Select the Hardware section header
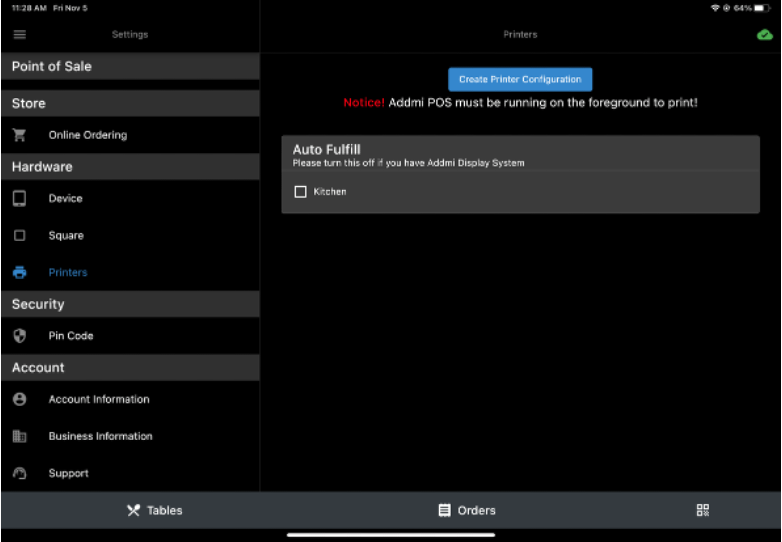 [x=131, y=167]
